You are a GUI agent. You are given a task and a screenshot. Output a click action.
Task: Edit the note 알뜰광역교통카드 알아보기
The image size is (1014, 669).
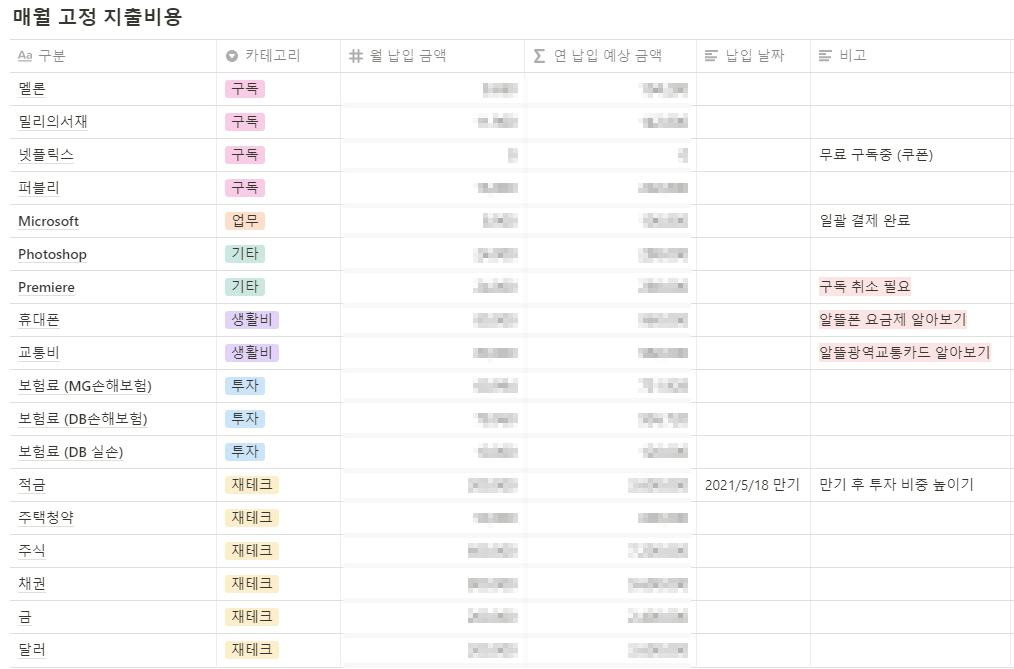point(904,352)
